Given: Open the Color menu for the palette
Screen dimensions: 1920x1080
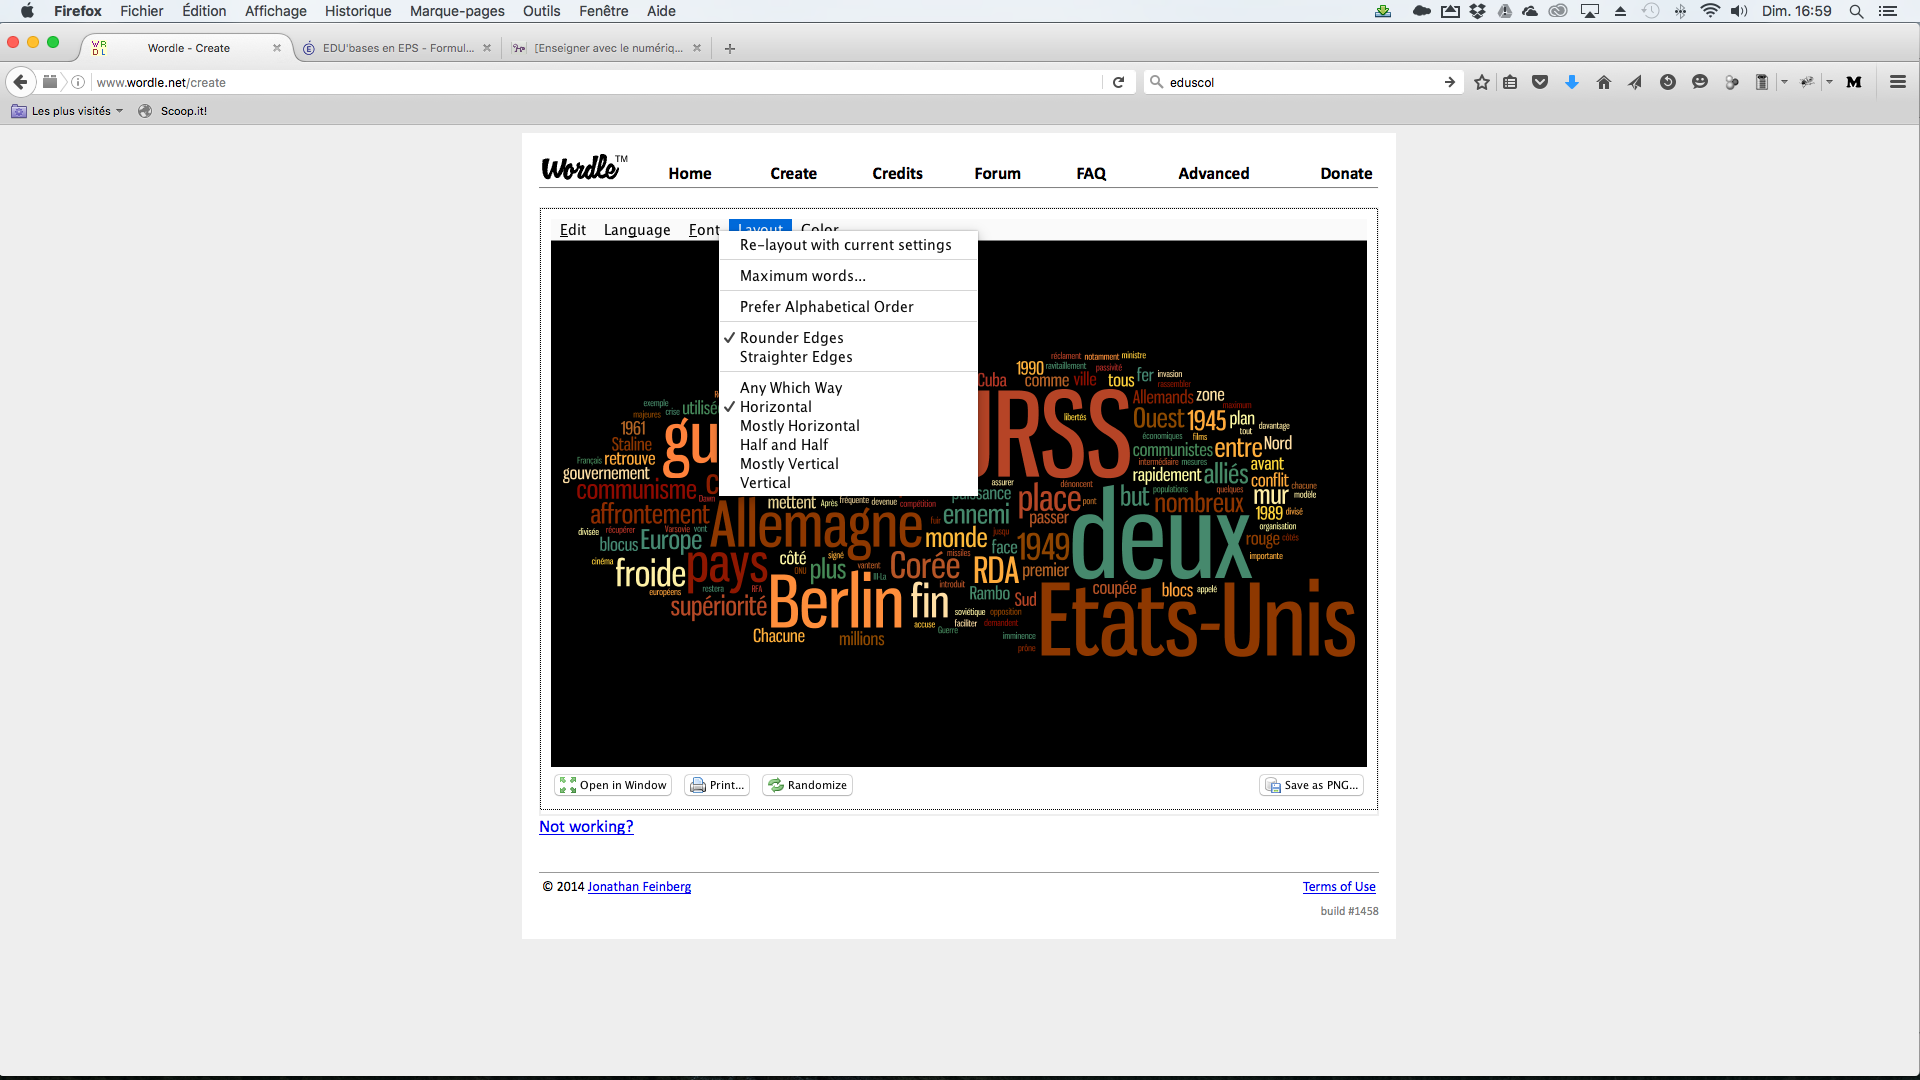Looking at the screenshot, I should tap(820, 226).
